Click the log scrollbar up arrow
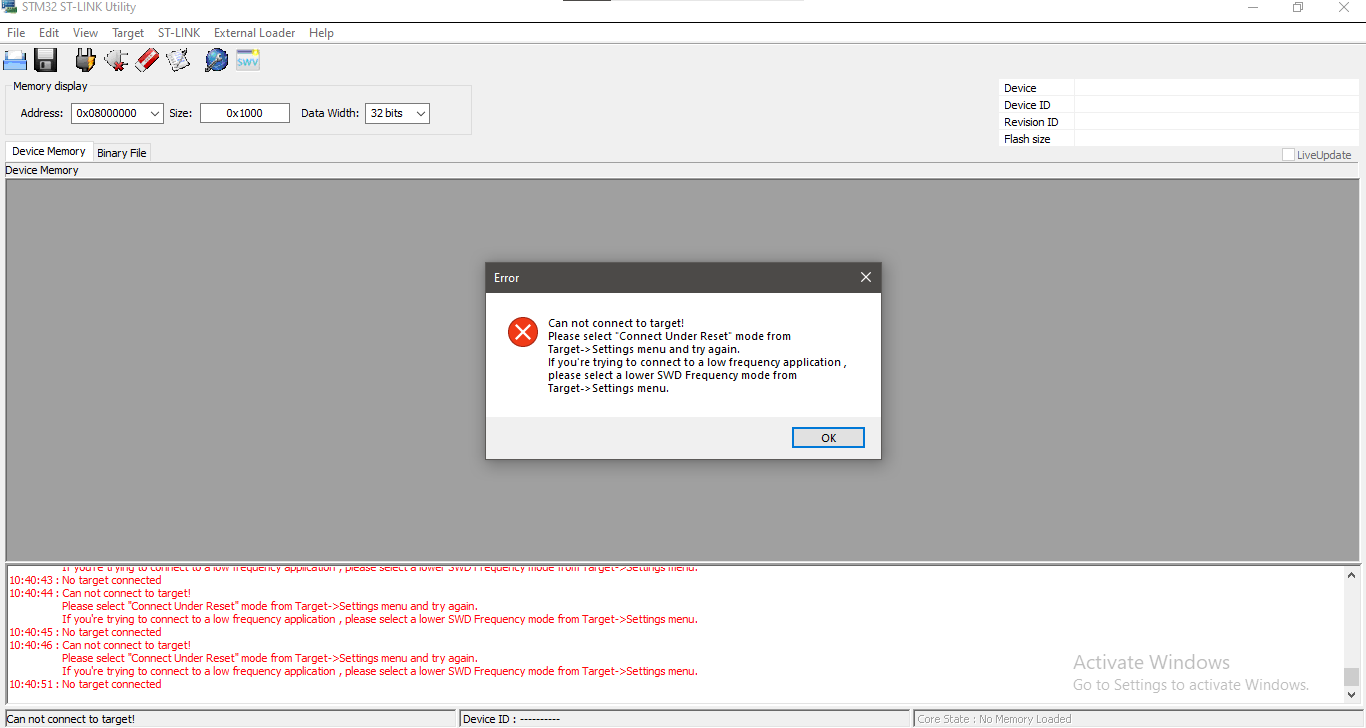The width and height of the screenshot is (1366, 728). coord(1352,576)
